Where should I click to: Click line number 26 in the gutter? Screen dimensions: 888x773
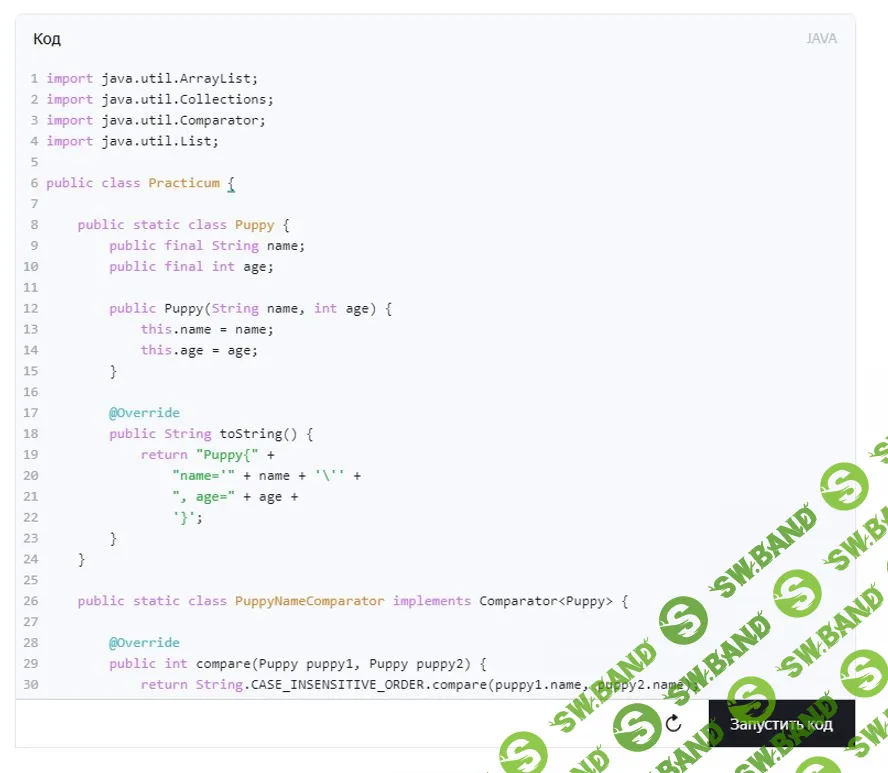[30, 601]
